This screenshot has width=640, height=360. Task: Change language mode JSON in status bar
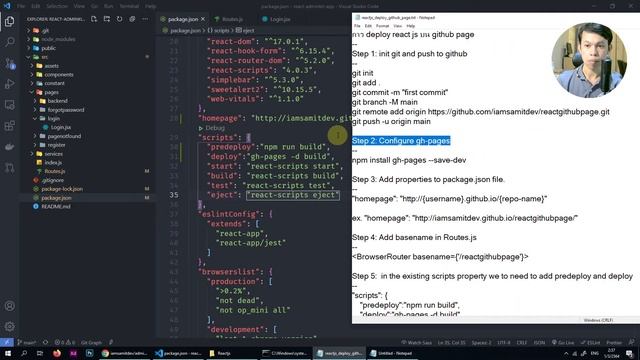coord(539,342)
